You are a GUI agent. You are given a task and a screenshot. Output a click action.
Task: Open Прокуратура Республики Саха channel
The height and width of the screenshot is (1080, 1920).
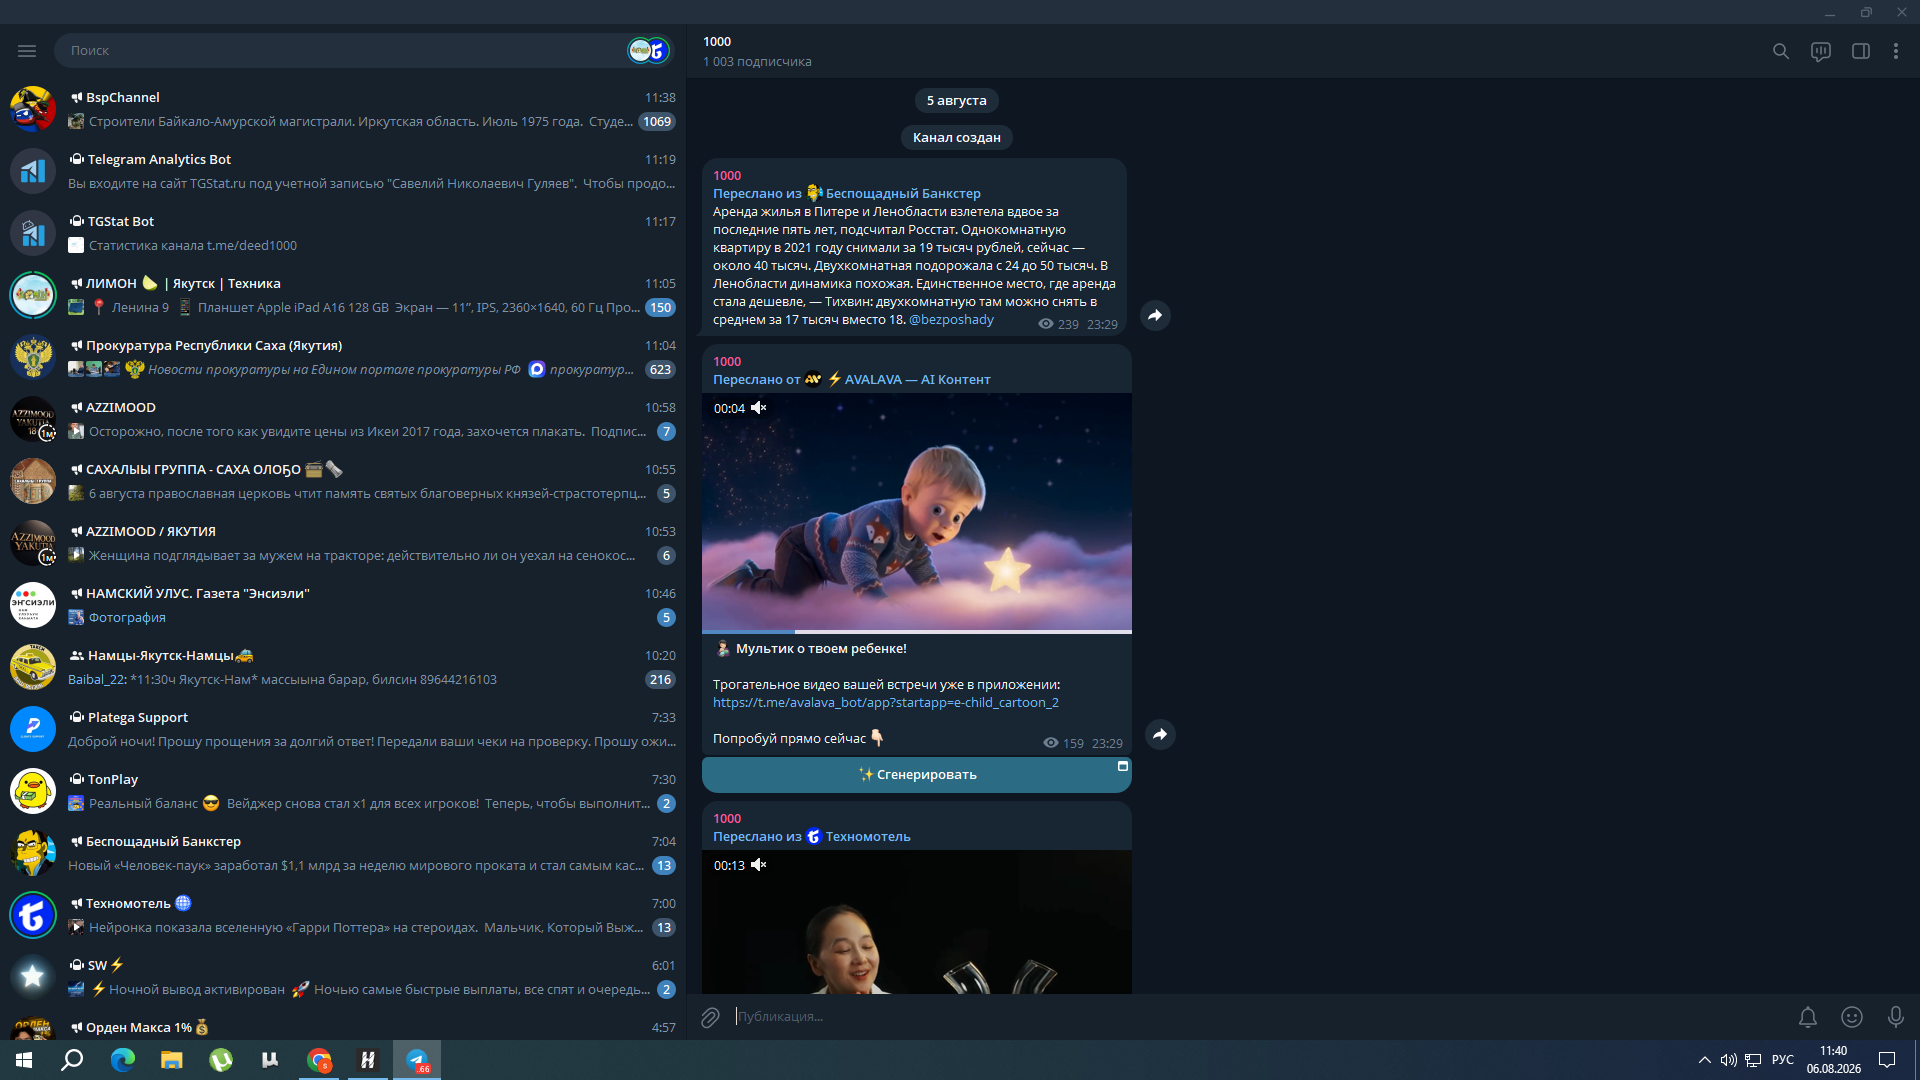(x=343, y=357)
